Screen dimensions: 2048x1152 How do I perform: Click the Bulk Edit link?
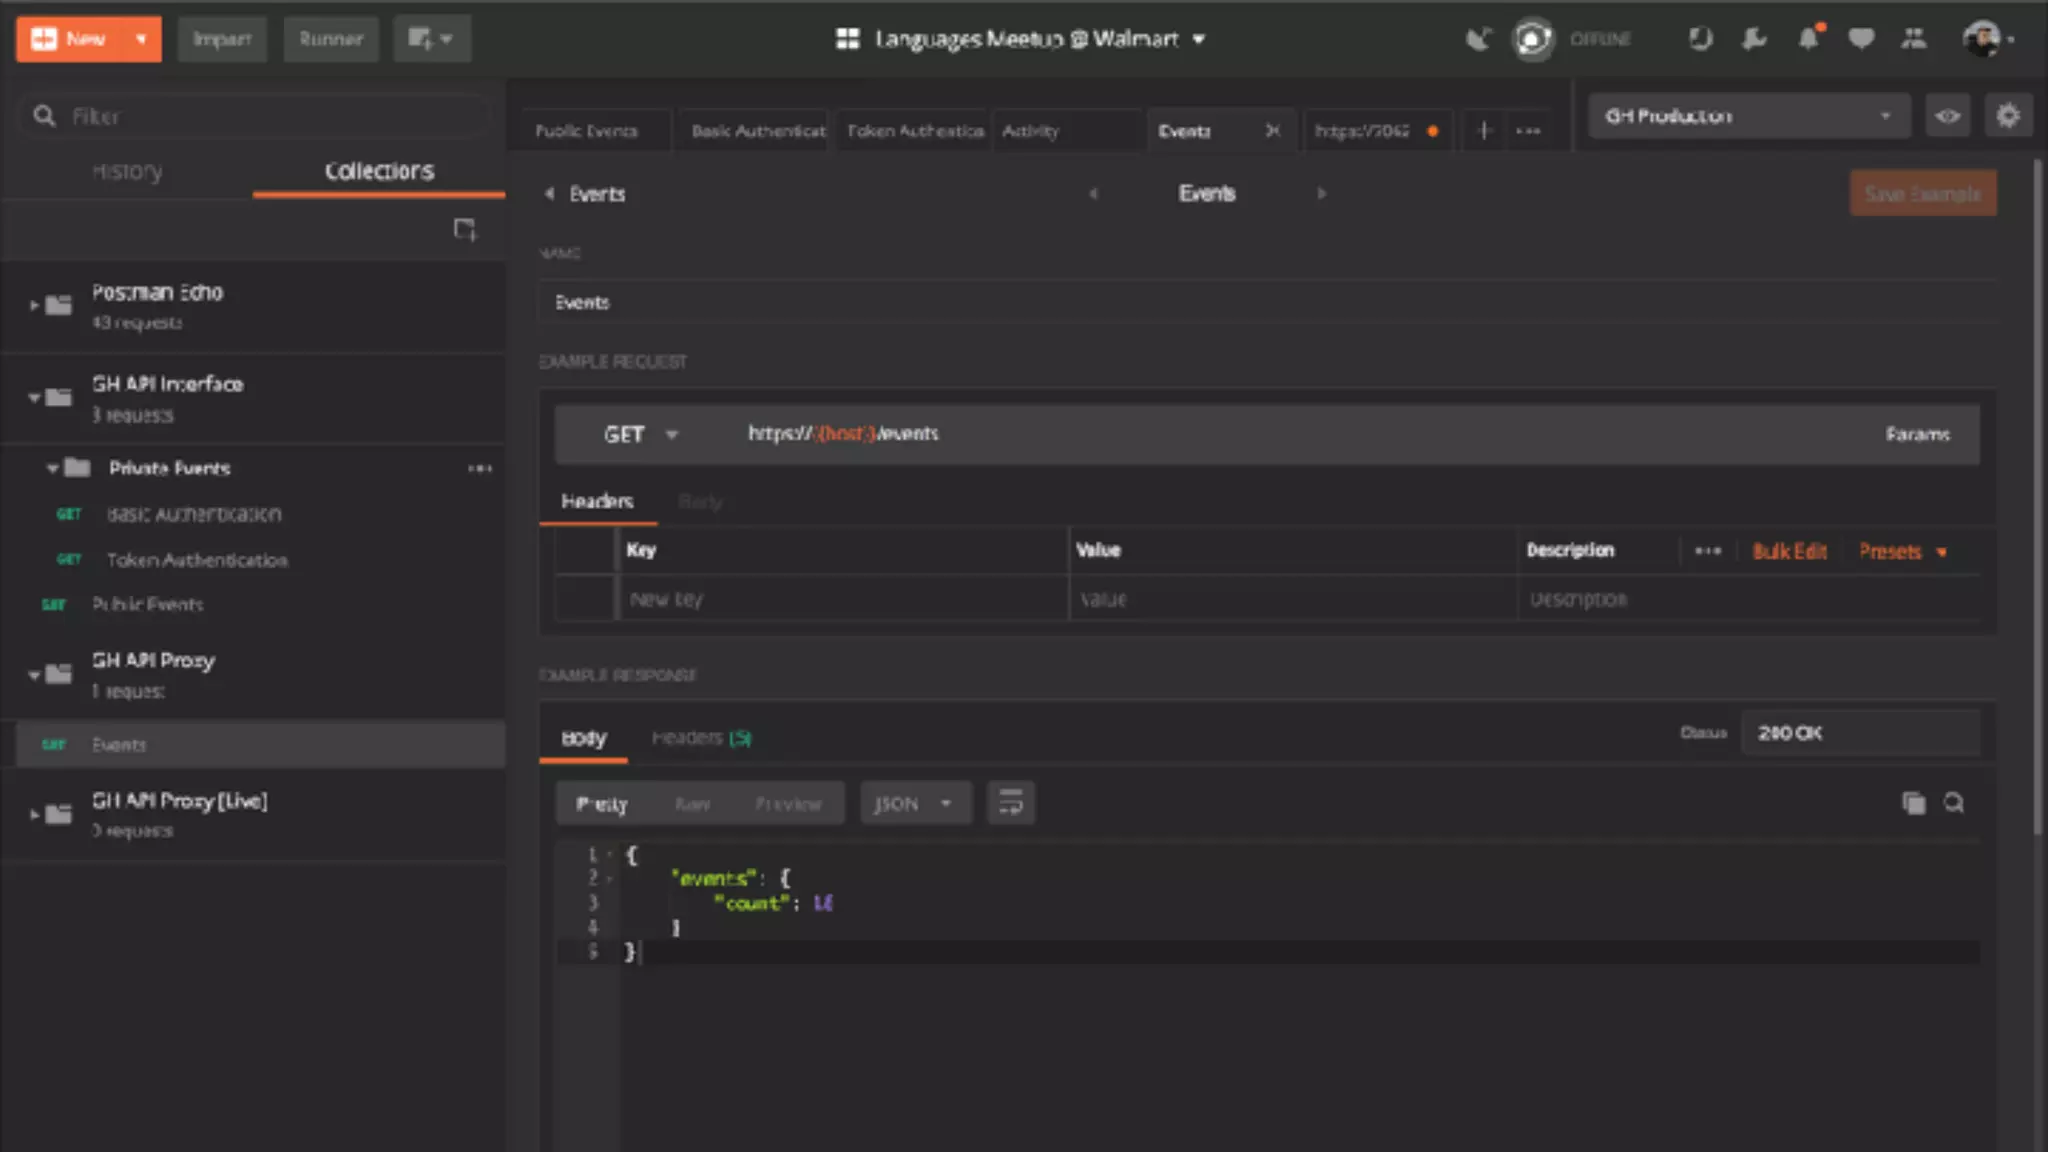(1789, 551)
